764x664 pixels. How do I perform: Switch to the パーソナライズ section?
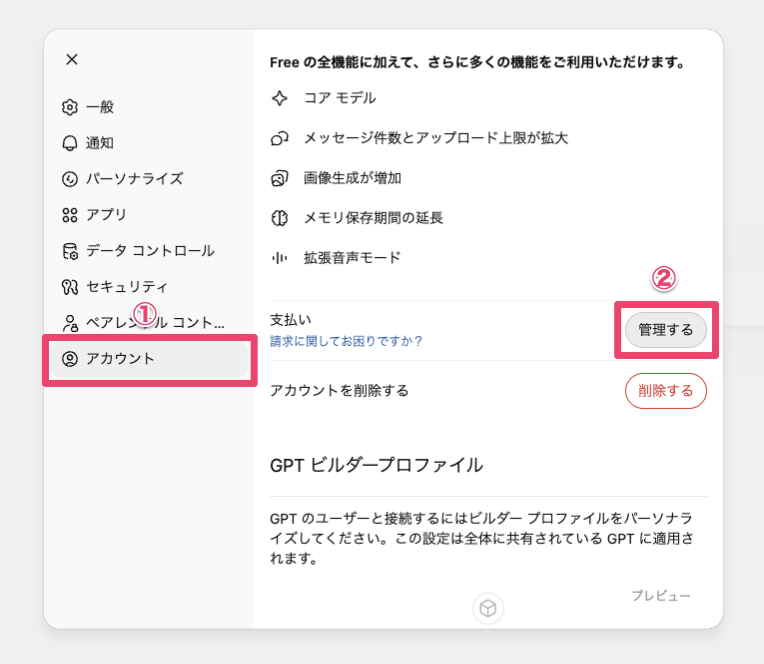[x=150, y=179]
